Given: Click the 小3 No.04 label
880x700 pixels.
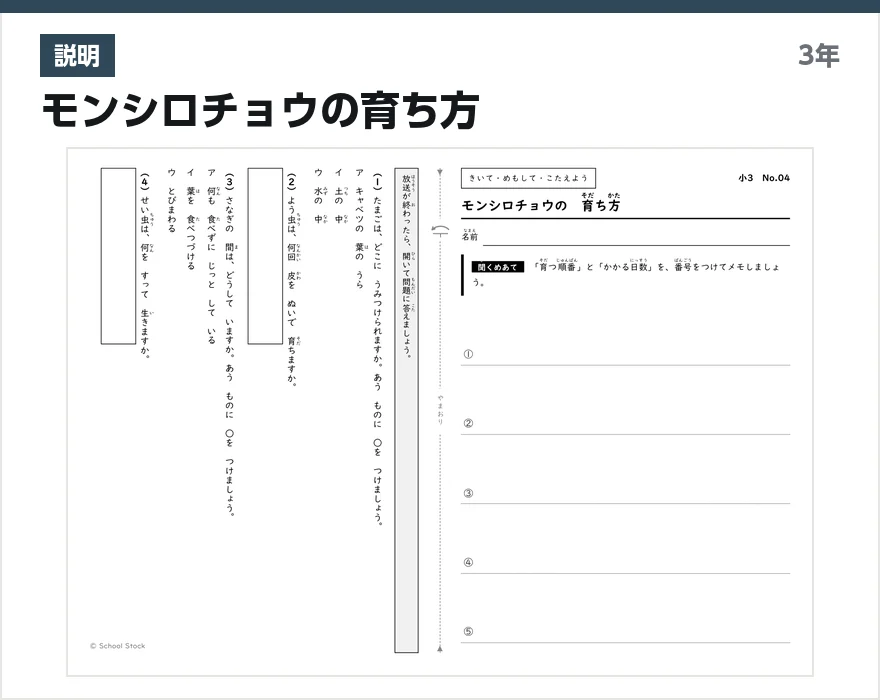Looking at the screenshot, I should [764, 178].
